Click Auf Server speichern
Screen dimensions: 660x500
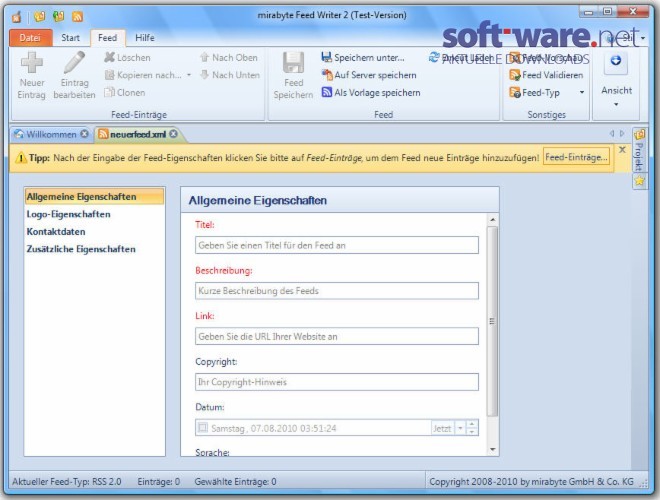pos(369,75)
